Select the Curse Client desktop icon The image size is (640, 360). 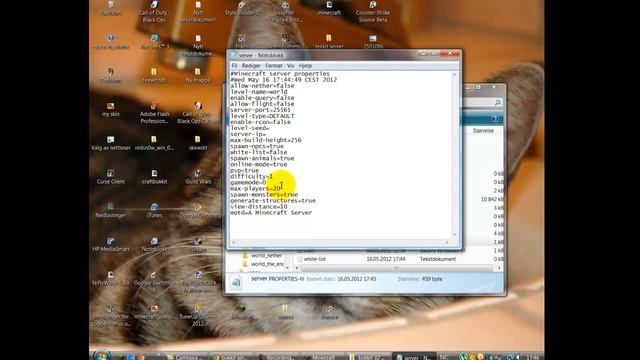click(x=111, y=177)
